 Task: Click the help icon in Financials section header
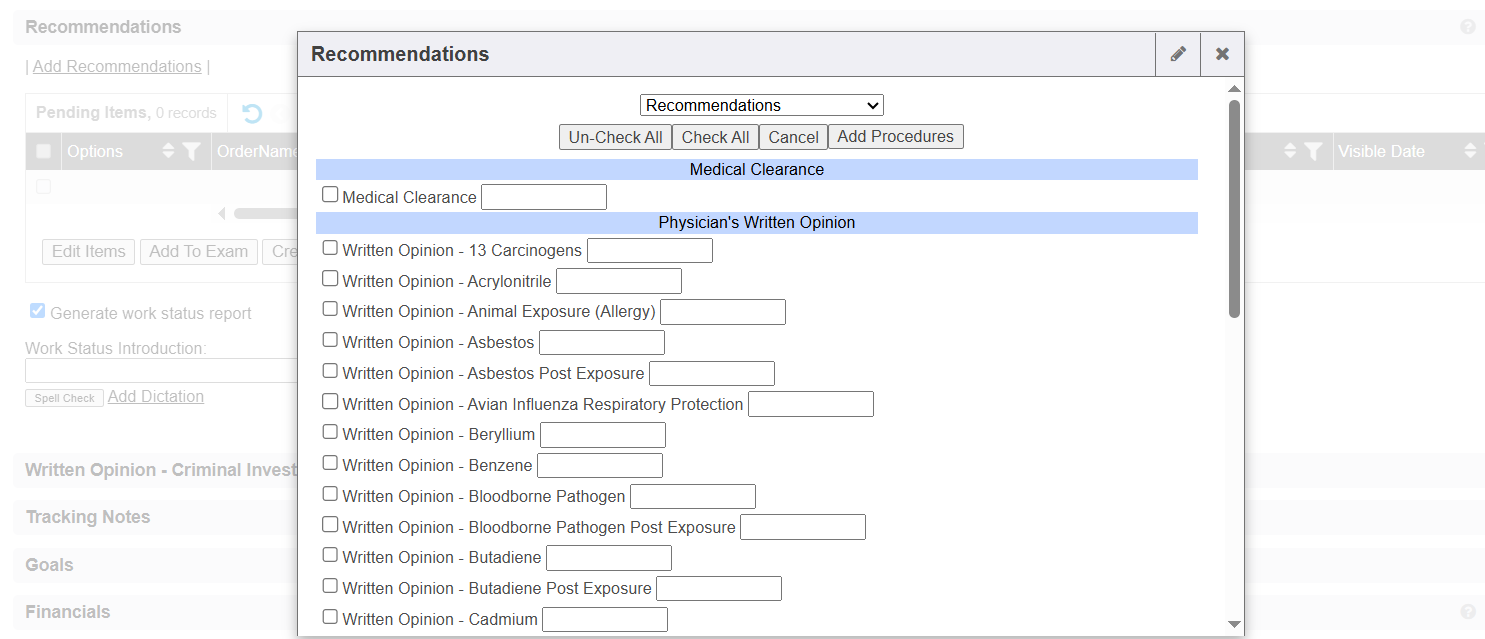coord(1467,612)
